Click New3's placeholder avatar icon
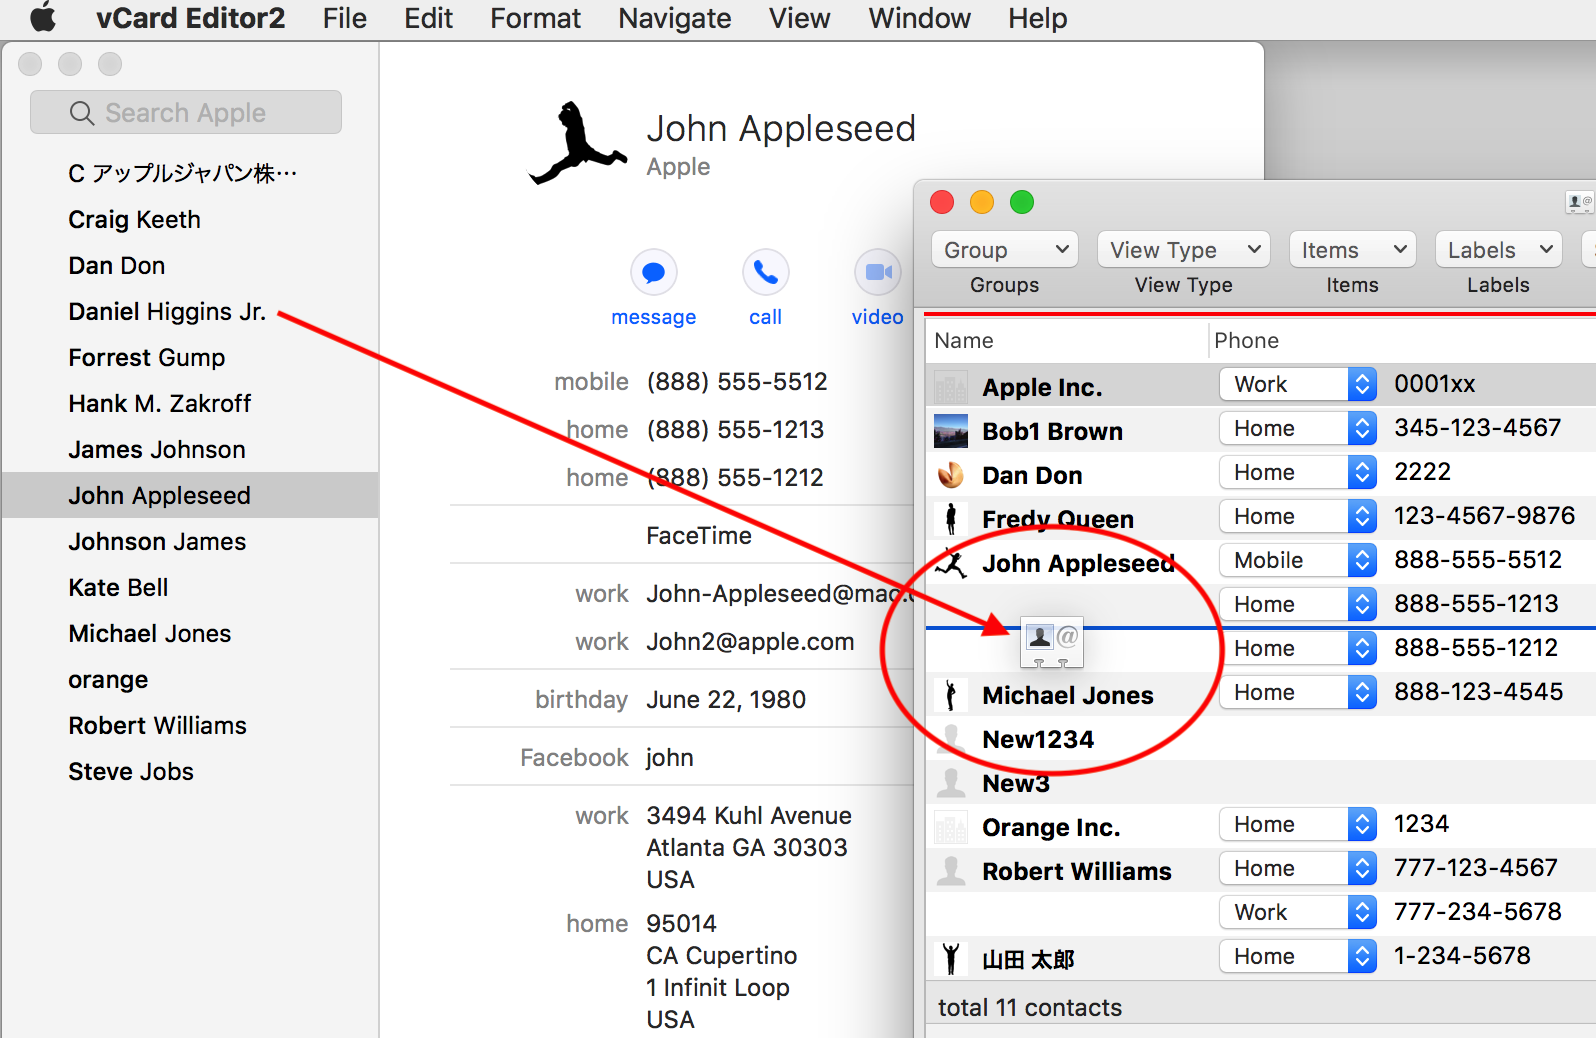The height and width of the screenshot is (1038, 1596). tap(950, 783)
